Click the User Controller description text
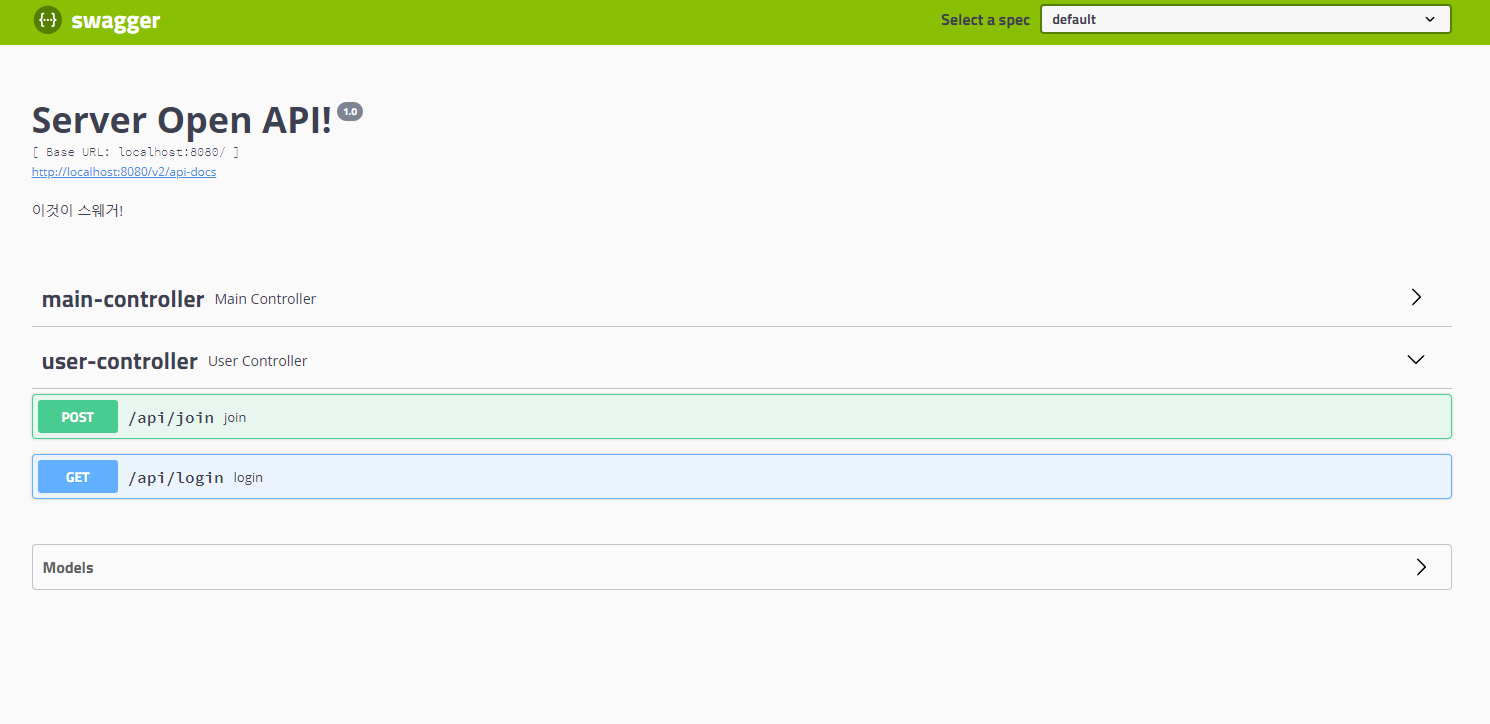1490x724 pixels. (x=258, y=361)
